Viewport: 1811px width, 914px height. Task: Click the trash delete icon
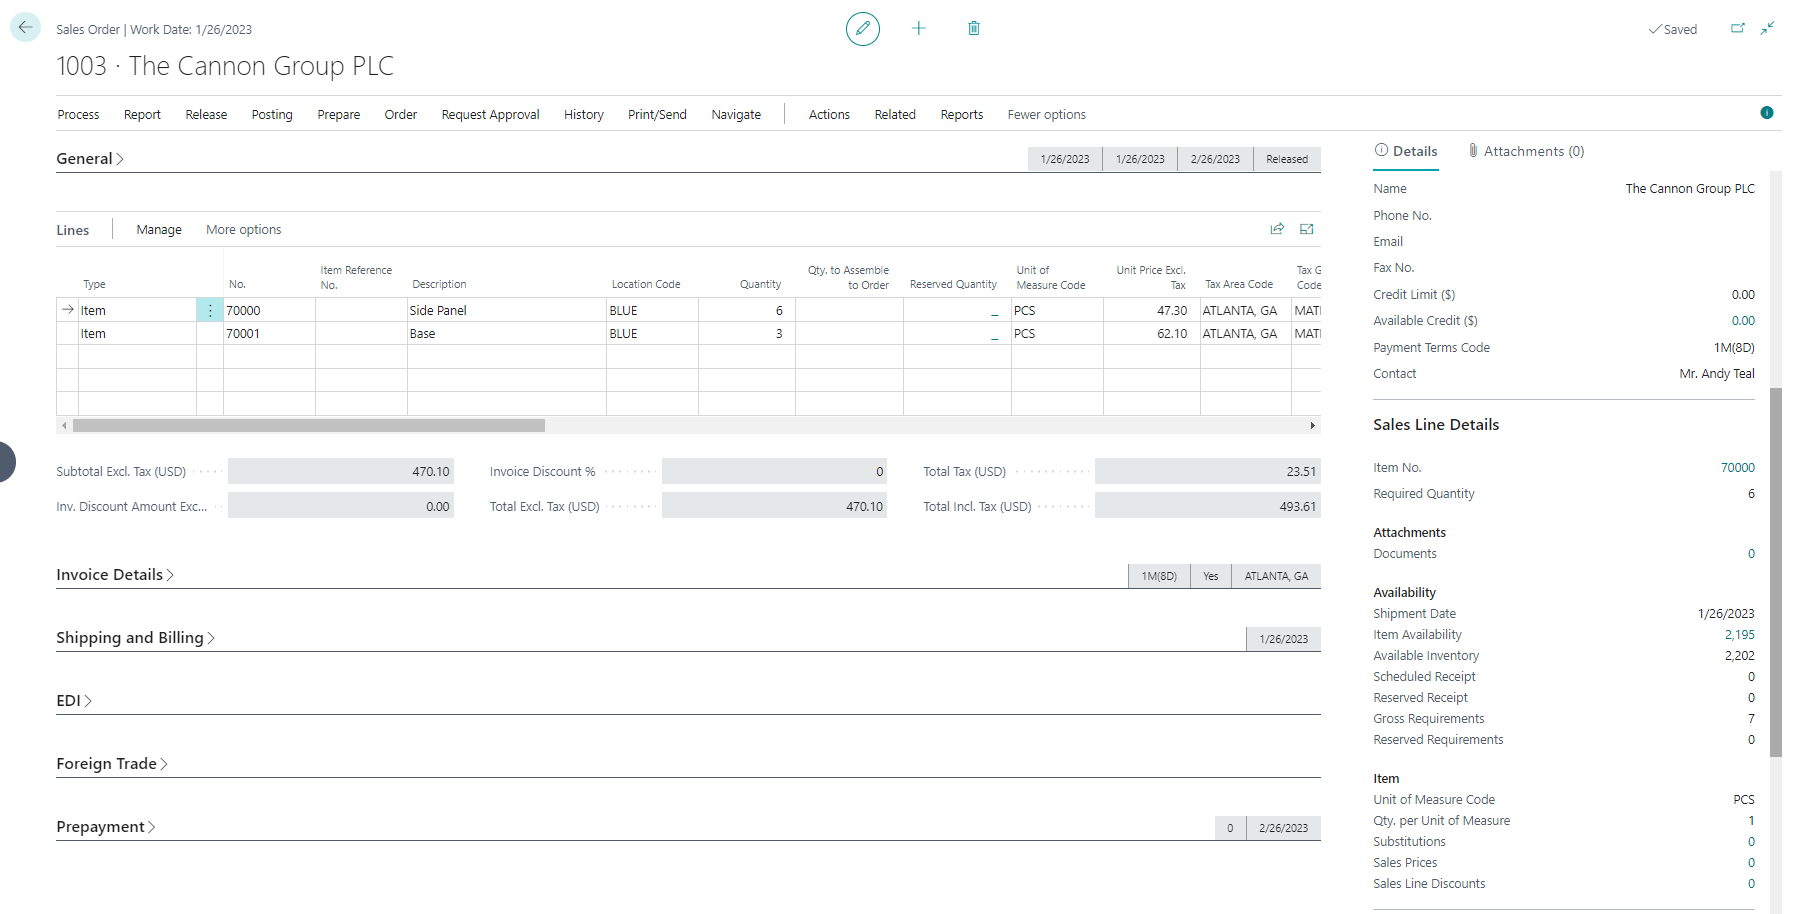[973, 29]
